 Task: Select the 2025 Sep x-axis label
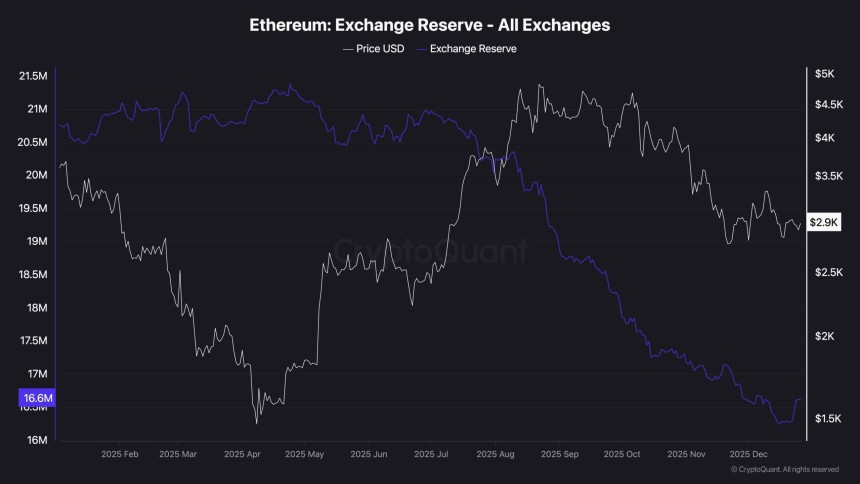(557, 453)
